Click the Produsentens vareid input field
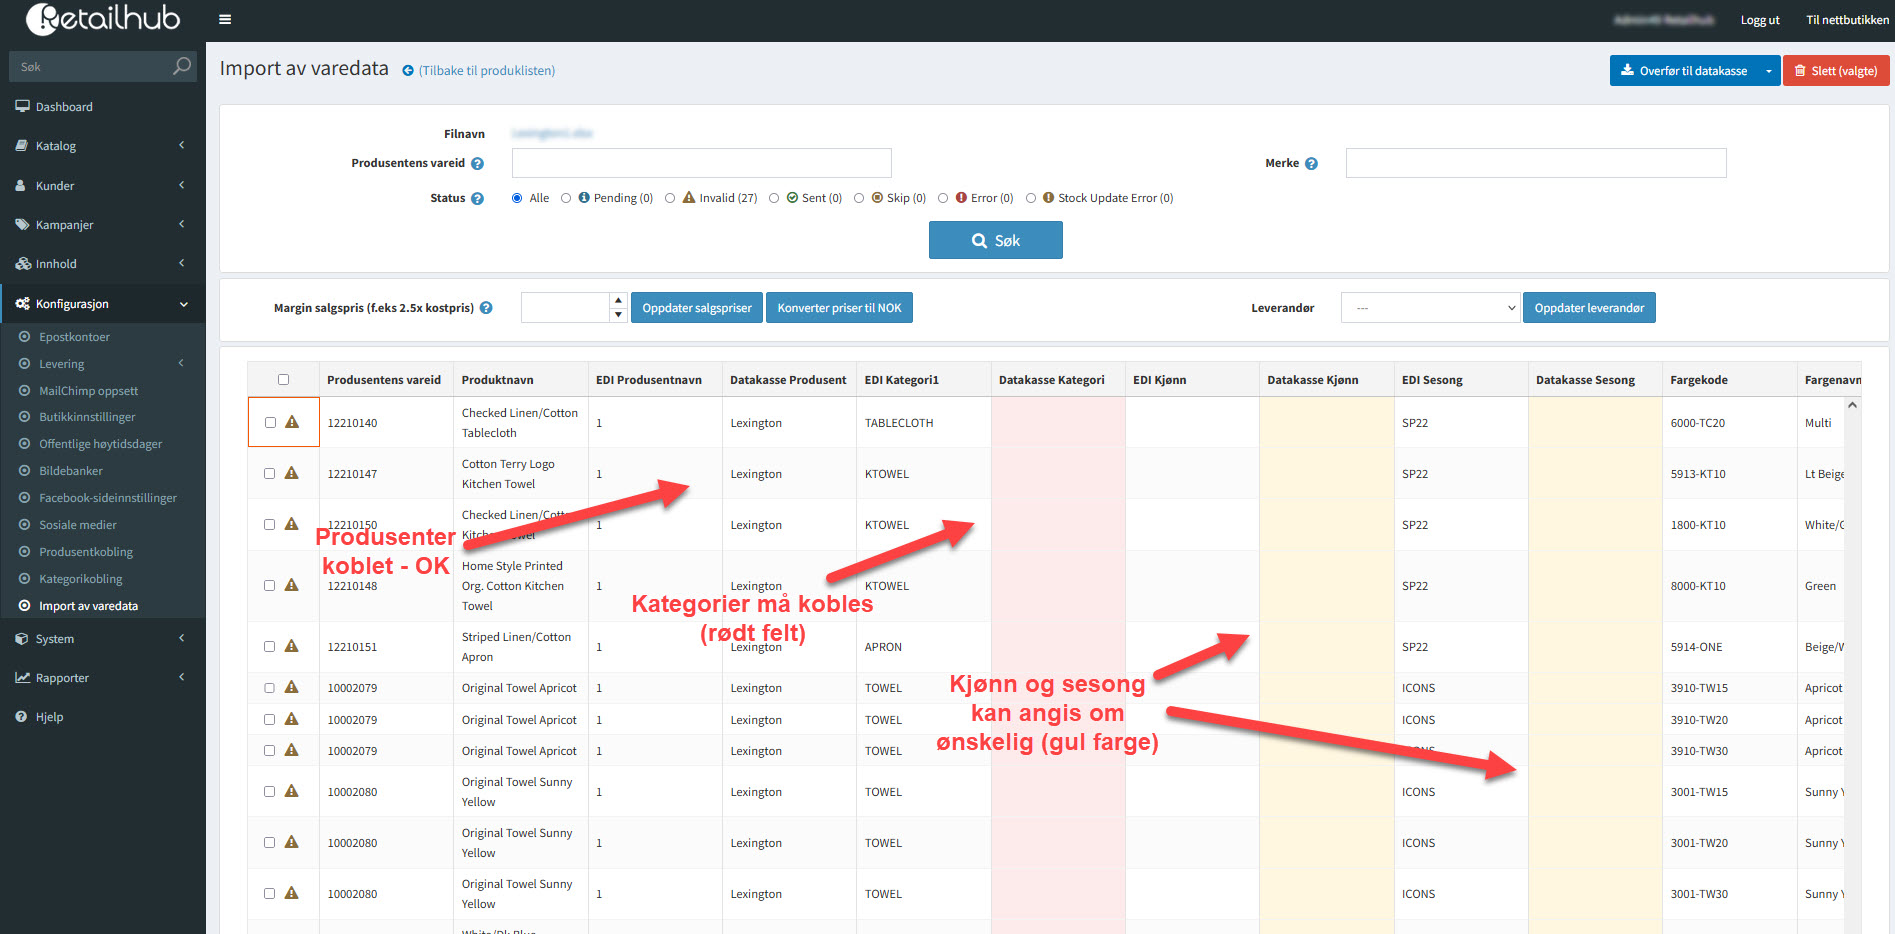This screenshot has width=1895, height=934. pos(701,163)
